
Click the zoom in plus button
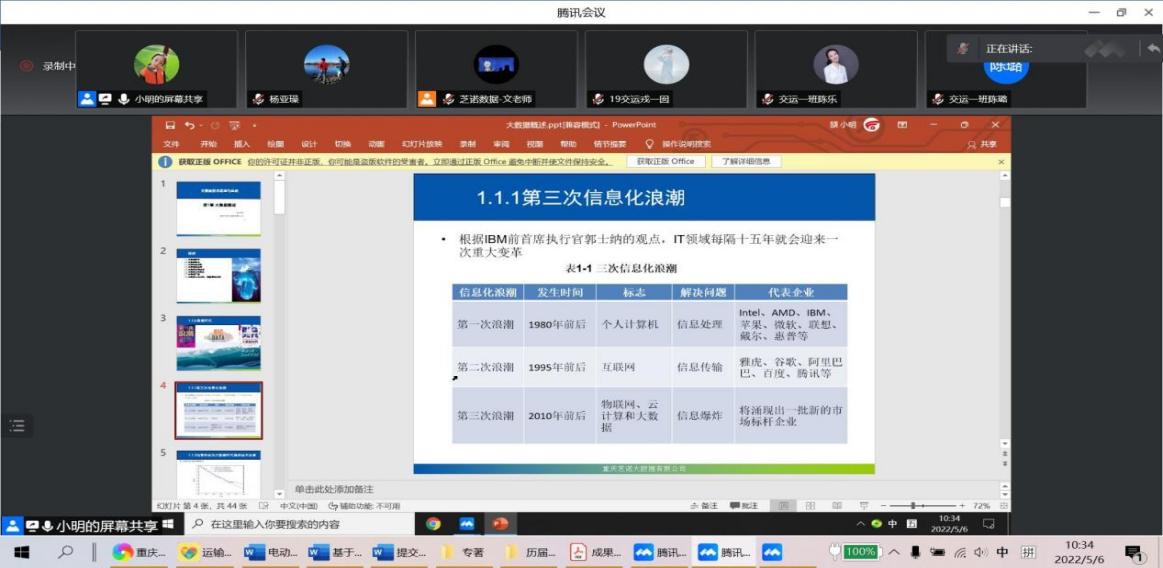963,506
